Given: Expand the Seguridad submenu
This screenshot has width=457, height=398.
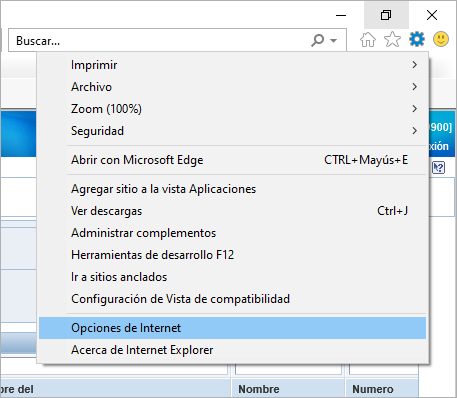Looking at the screenshot, I should [232, 131].
